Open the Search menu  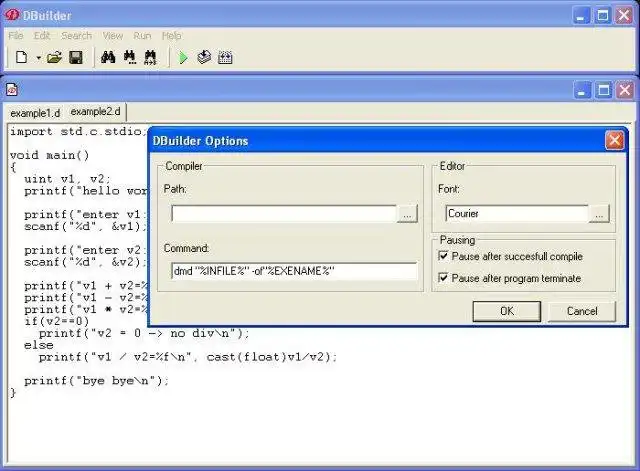point(76,36)
